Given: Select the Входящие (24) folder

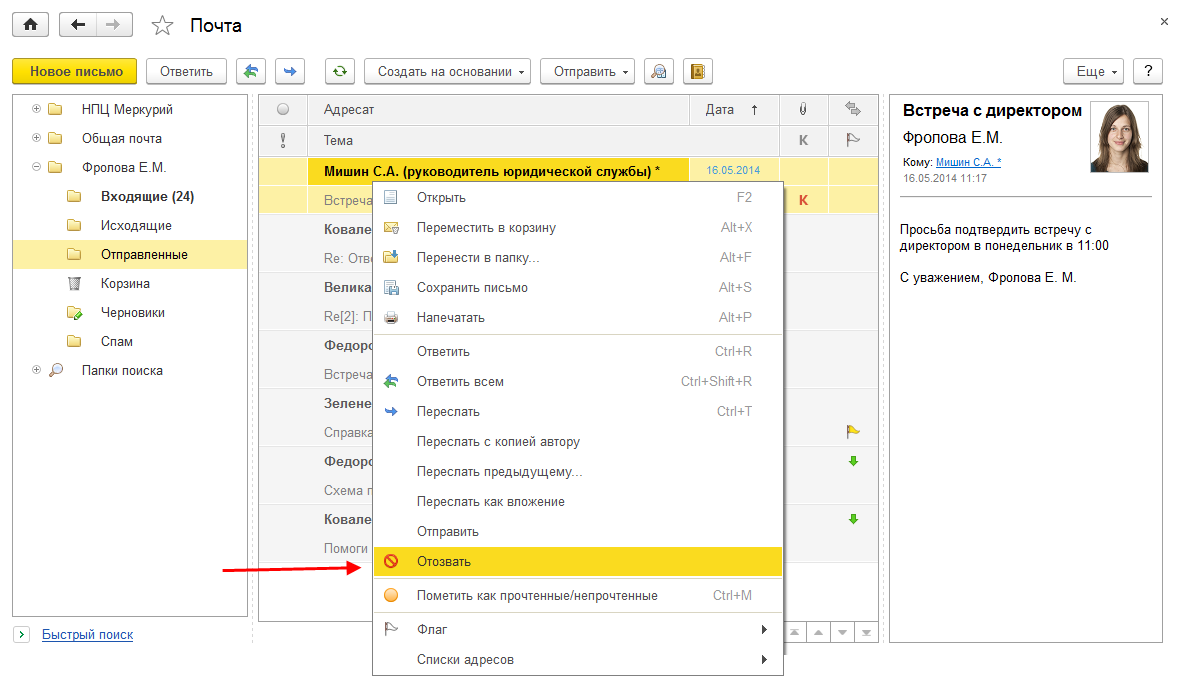Looking at the screenshot, I should tap(147, 196).
